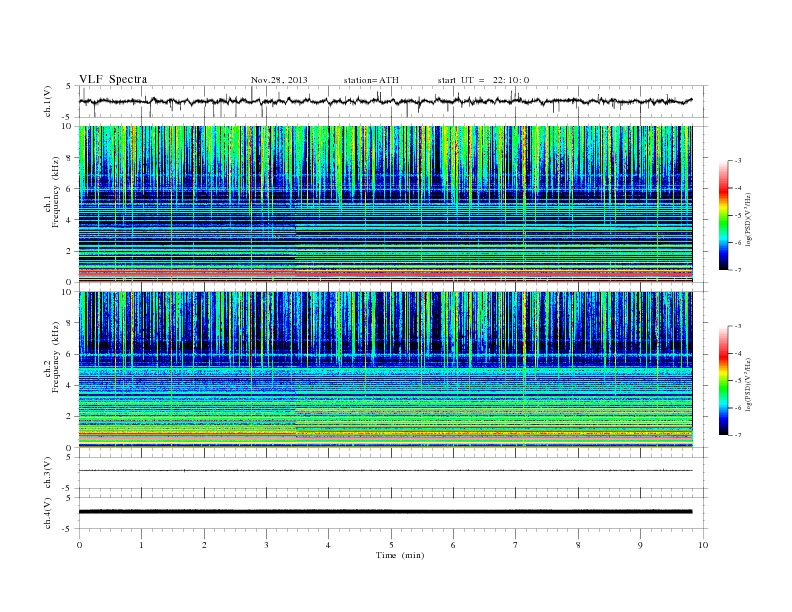
Task: Click the '0' tick on the time axis
Action: pyautogui.click(x=79, y=545)
